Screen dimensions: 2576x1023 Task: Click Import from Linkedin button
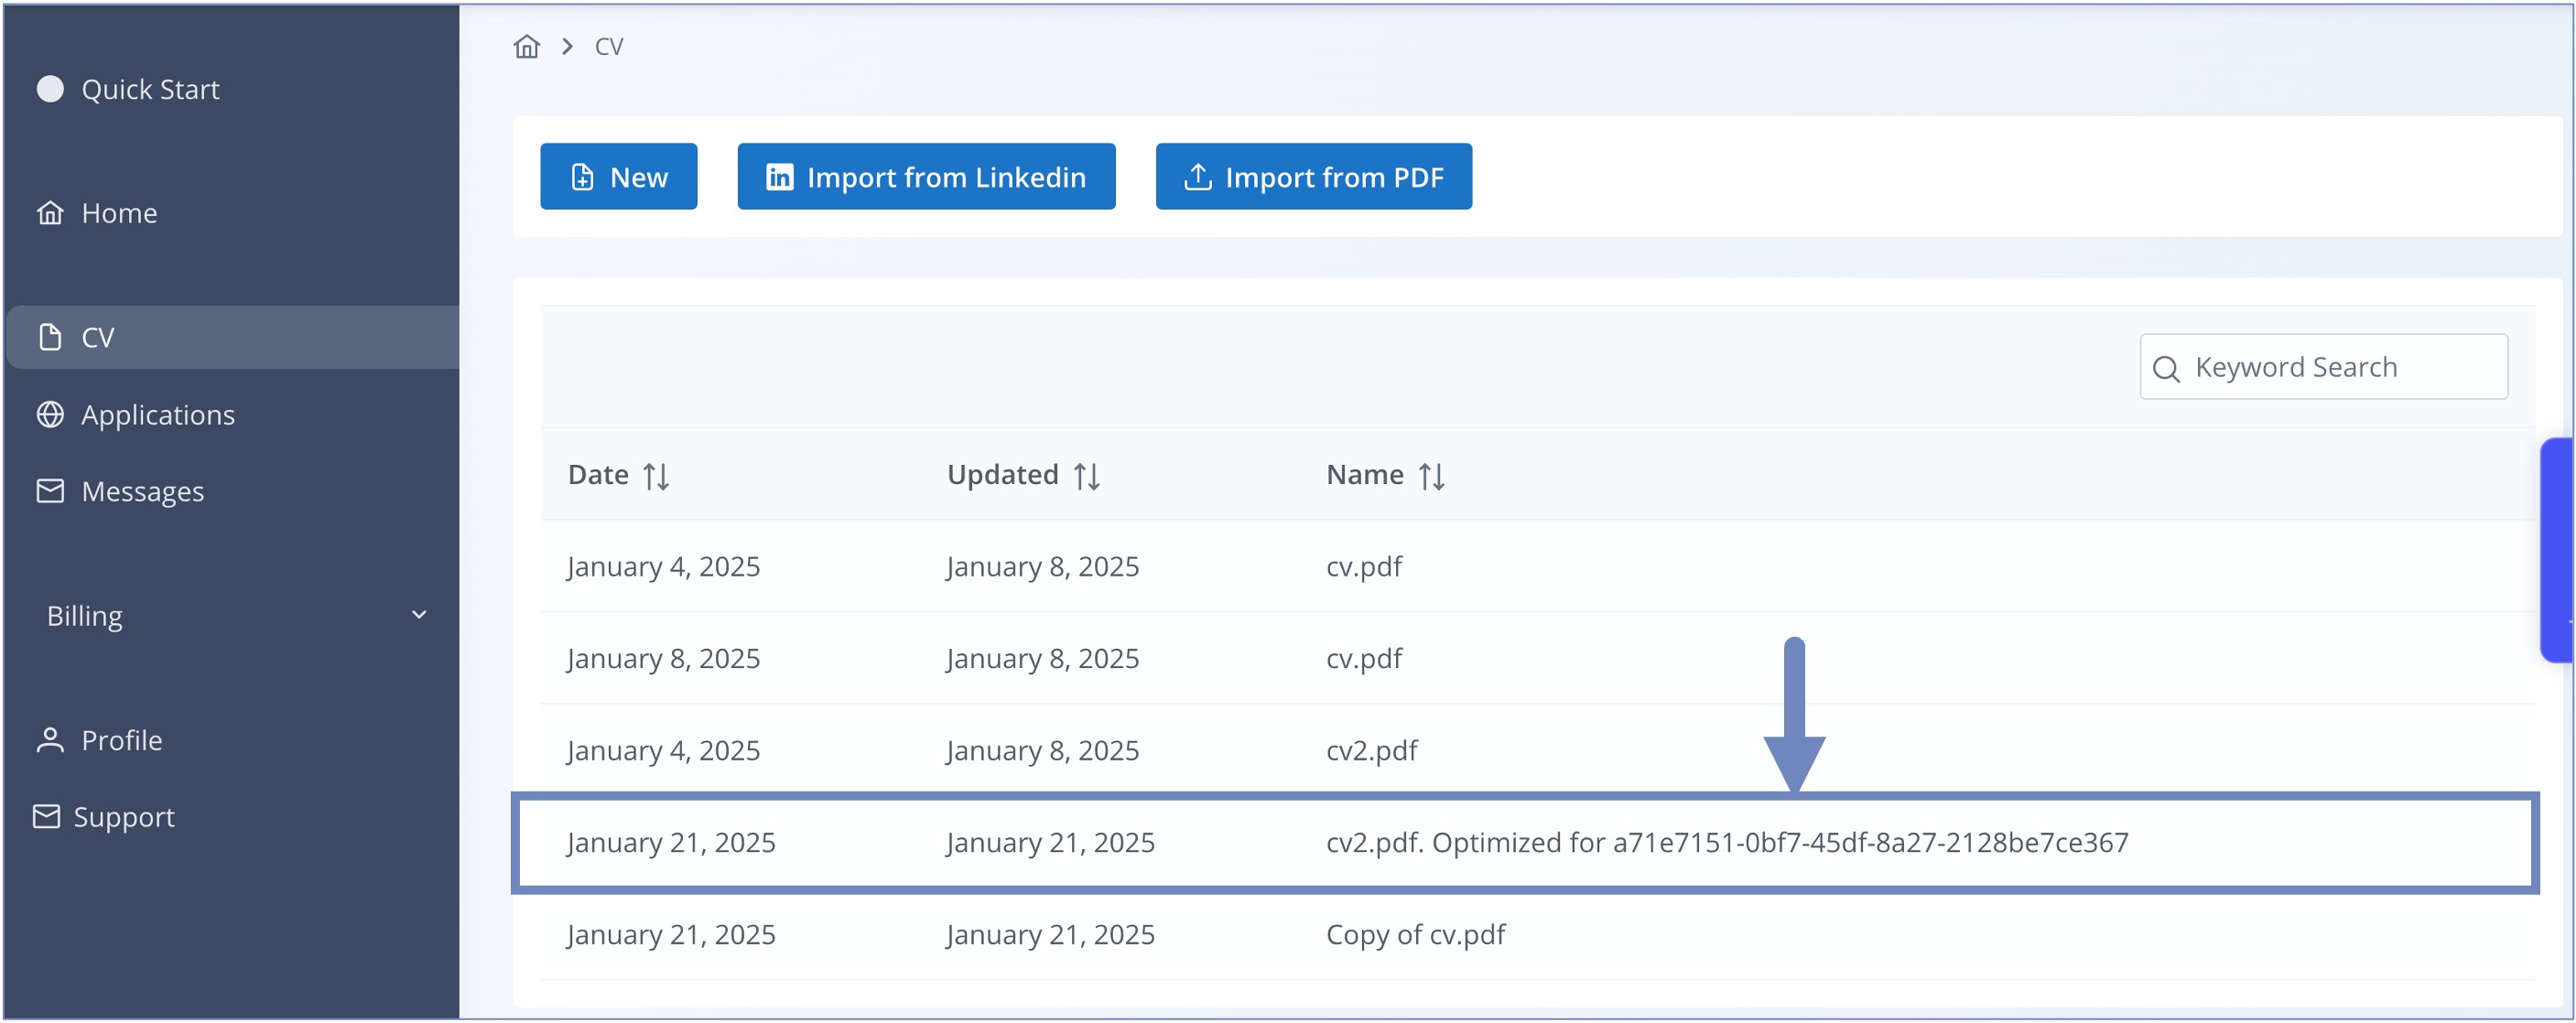point(926,176)
